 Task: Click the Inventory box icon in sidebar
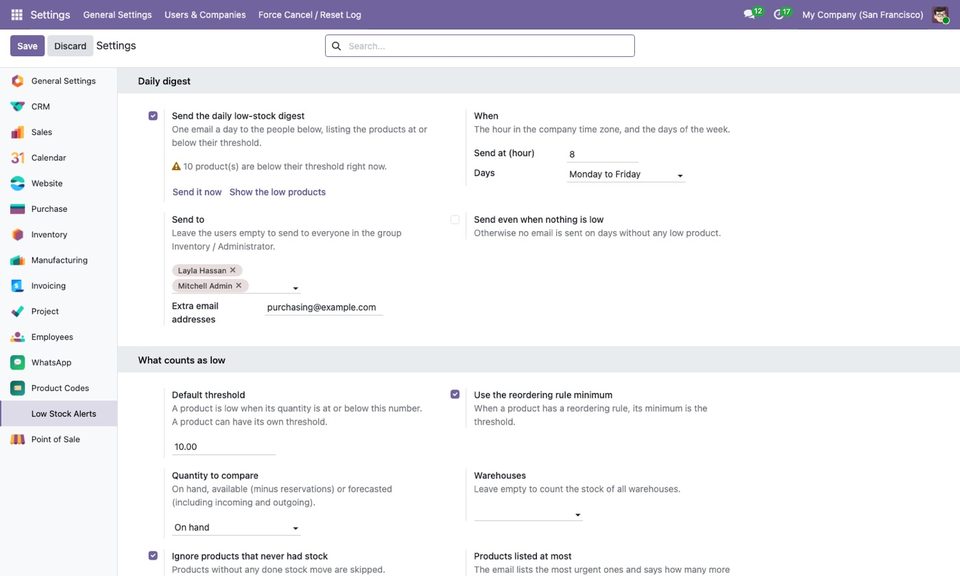point(18,234)
